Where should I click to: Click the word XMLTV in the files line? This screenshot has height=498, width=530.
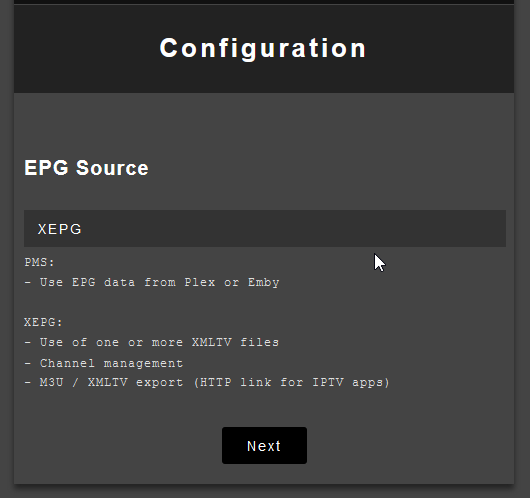212,342
